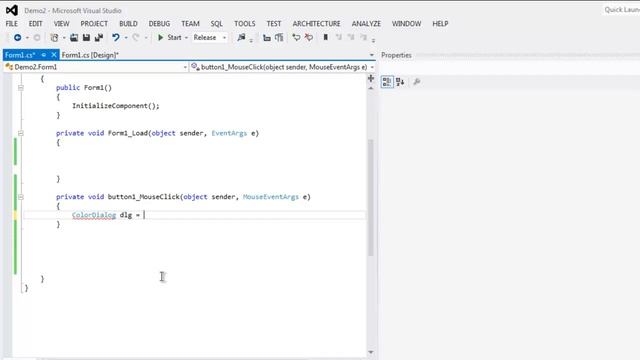
Task: Open the HELP menu
Action: [440, 24]
